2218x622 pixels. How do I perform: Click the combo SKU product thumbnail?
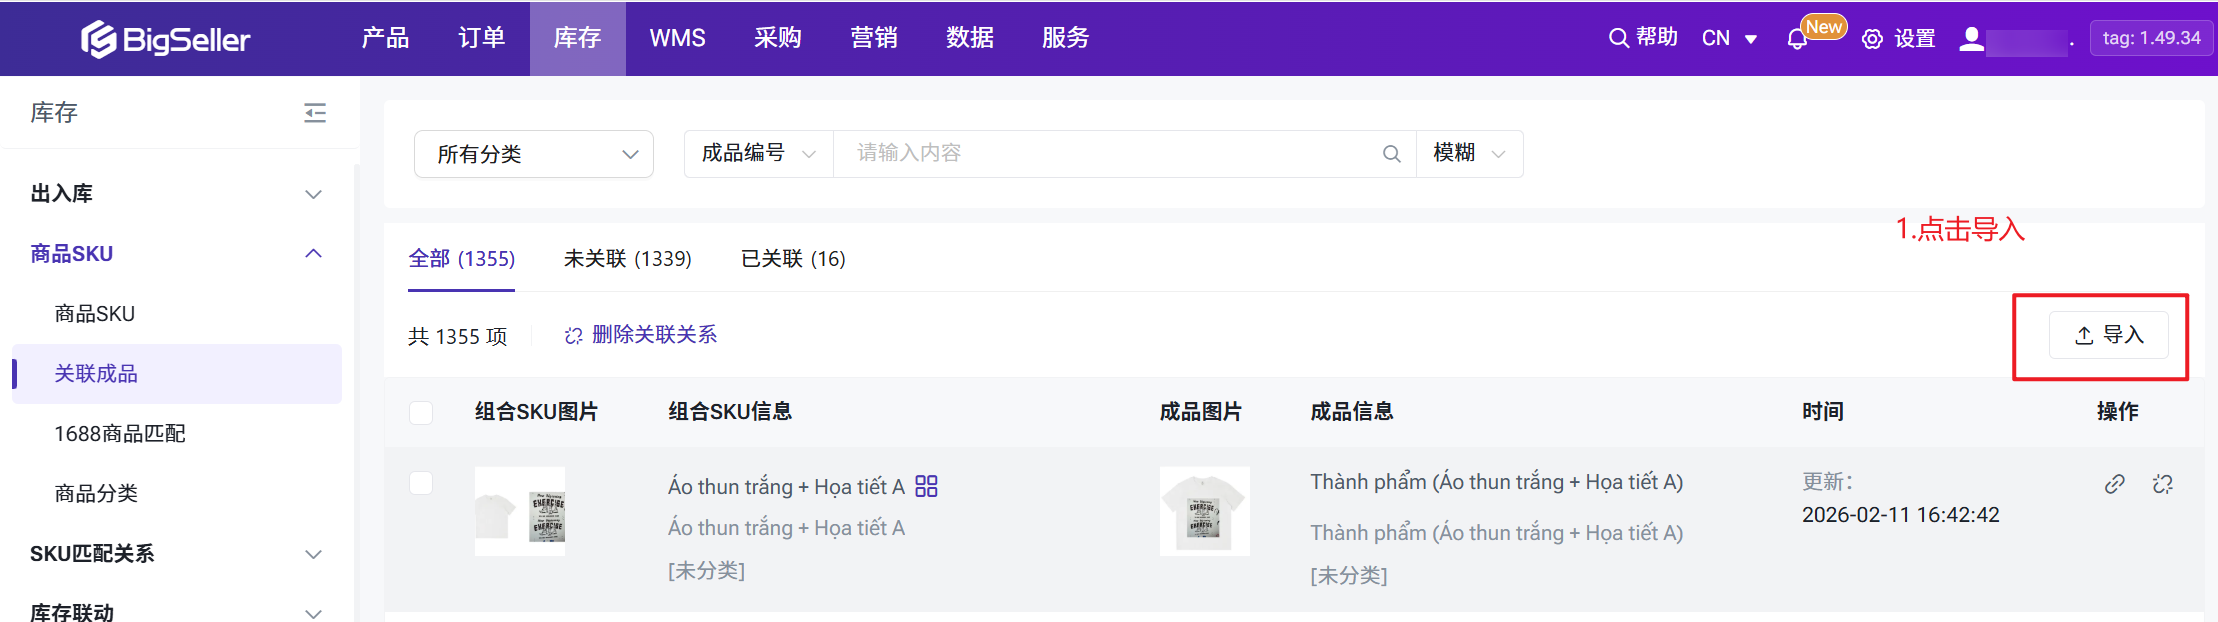520,511
